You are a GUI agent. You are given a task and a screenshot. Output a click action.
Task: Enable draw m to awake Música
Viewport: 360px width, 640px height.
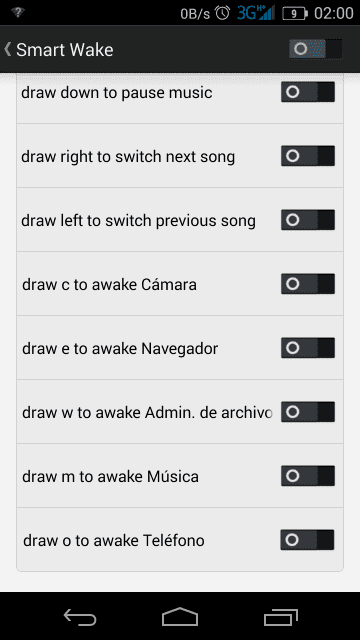[x=308, y=476]
